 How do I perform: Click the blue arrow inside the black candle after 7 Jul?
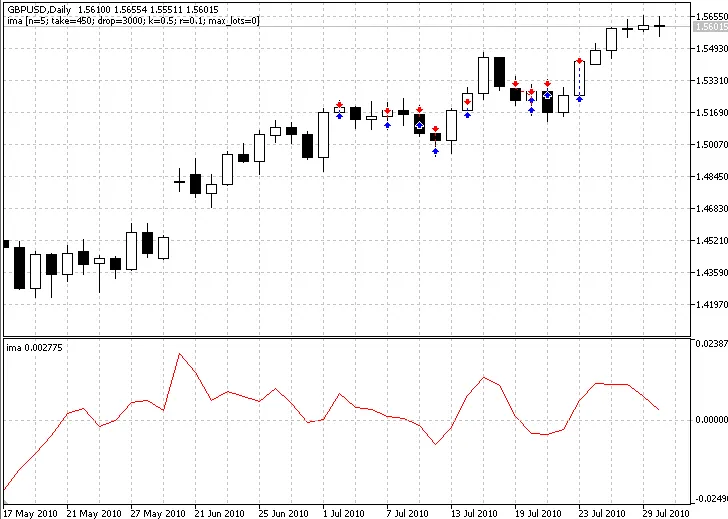click(x=420, y=124)
